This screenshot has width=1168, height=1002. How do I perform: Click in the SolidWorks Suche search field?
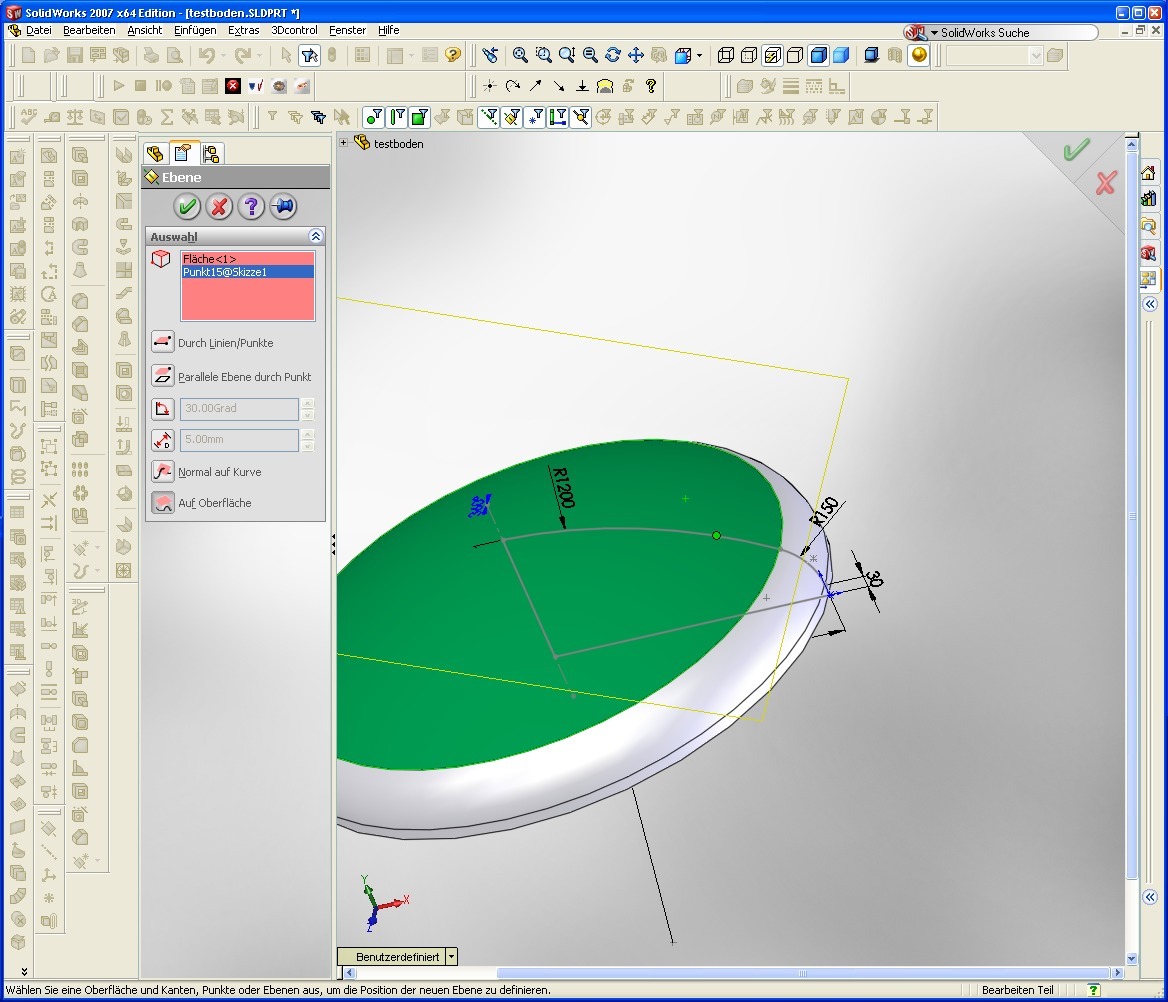[x=1010, y=32]
